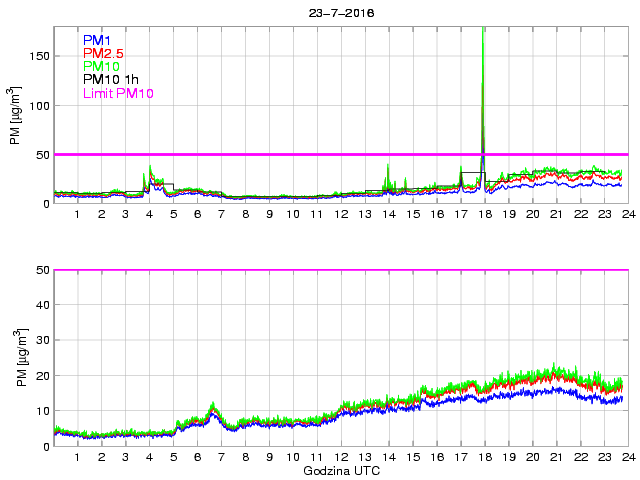
Task: Click the PM10 peak near hour 4, upper chart
Action: [150, 167]
